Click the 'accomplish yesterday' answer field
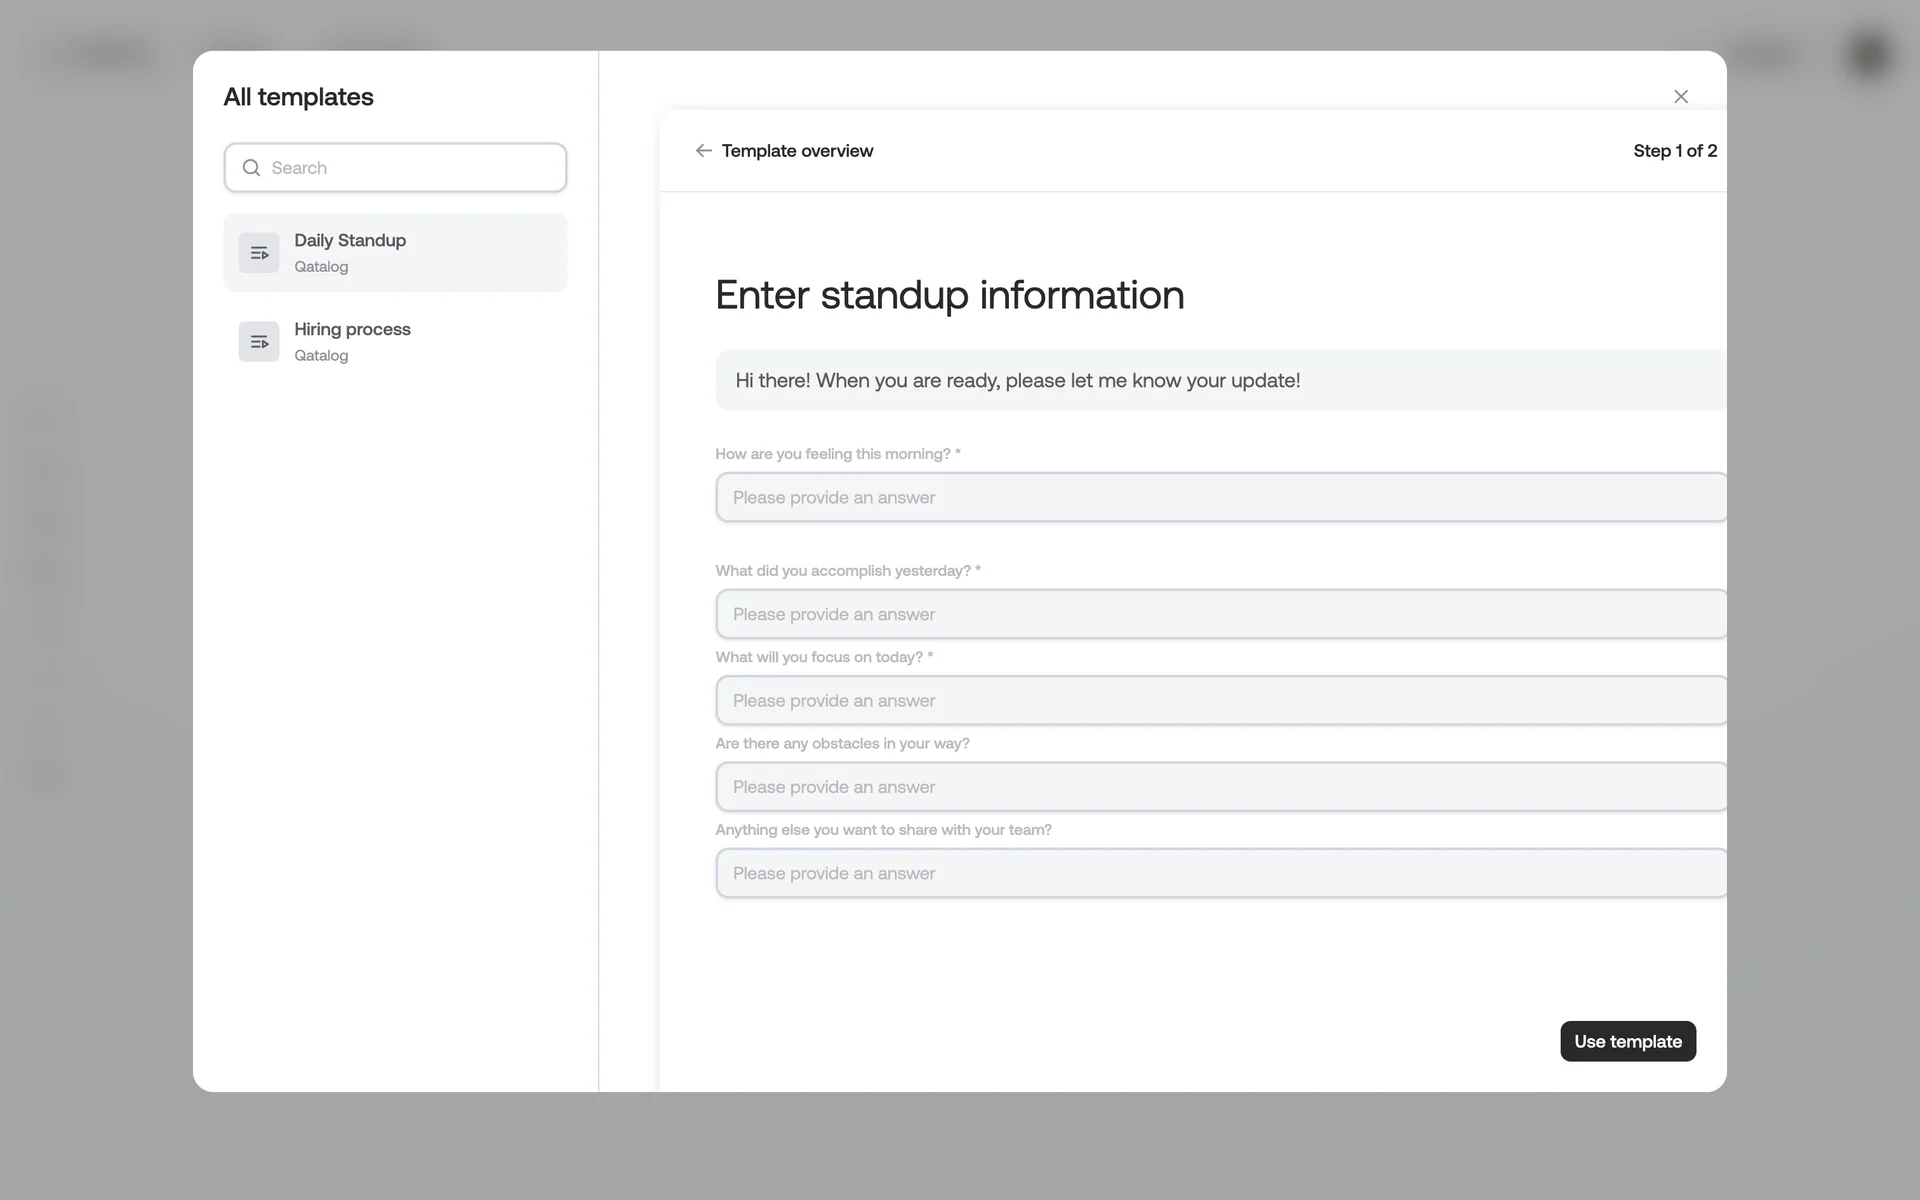Screen dimensions: 1920x1200 (1220, 614)
